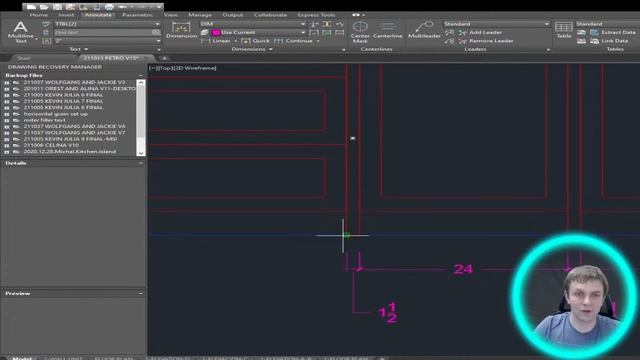Switch to the Parametric ribbon tab
Image resolution: width=640 pixels, height=360 pixels.
[138, 15]
